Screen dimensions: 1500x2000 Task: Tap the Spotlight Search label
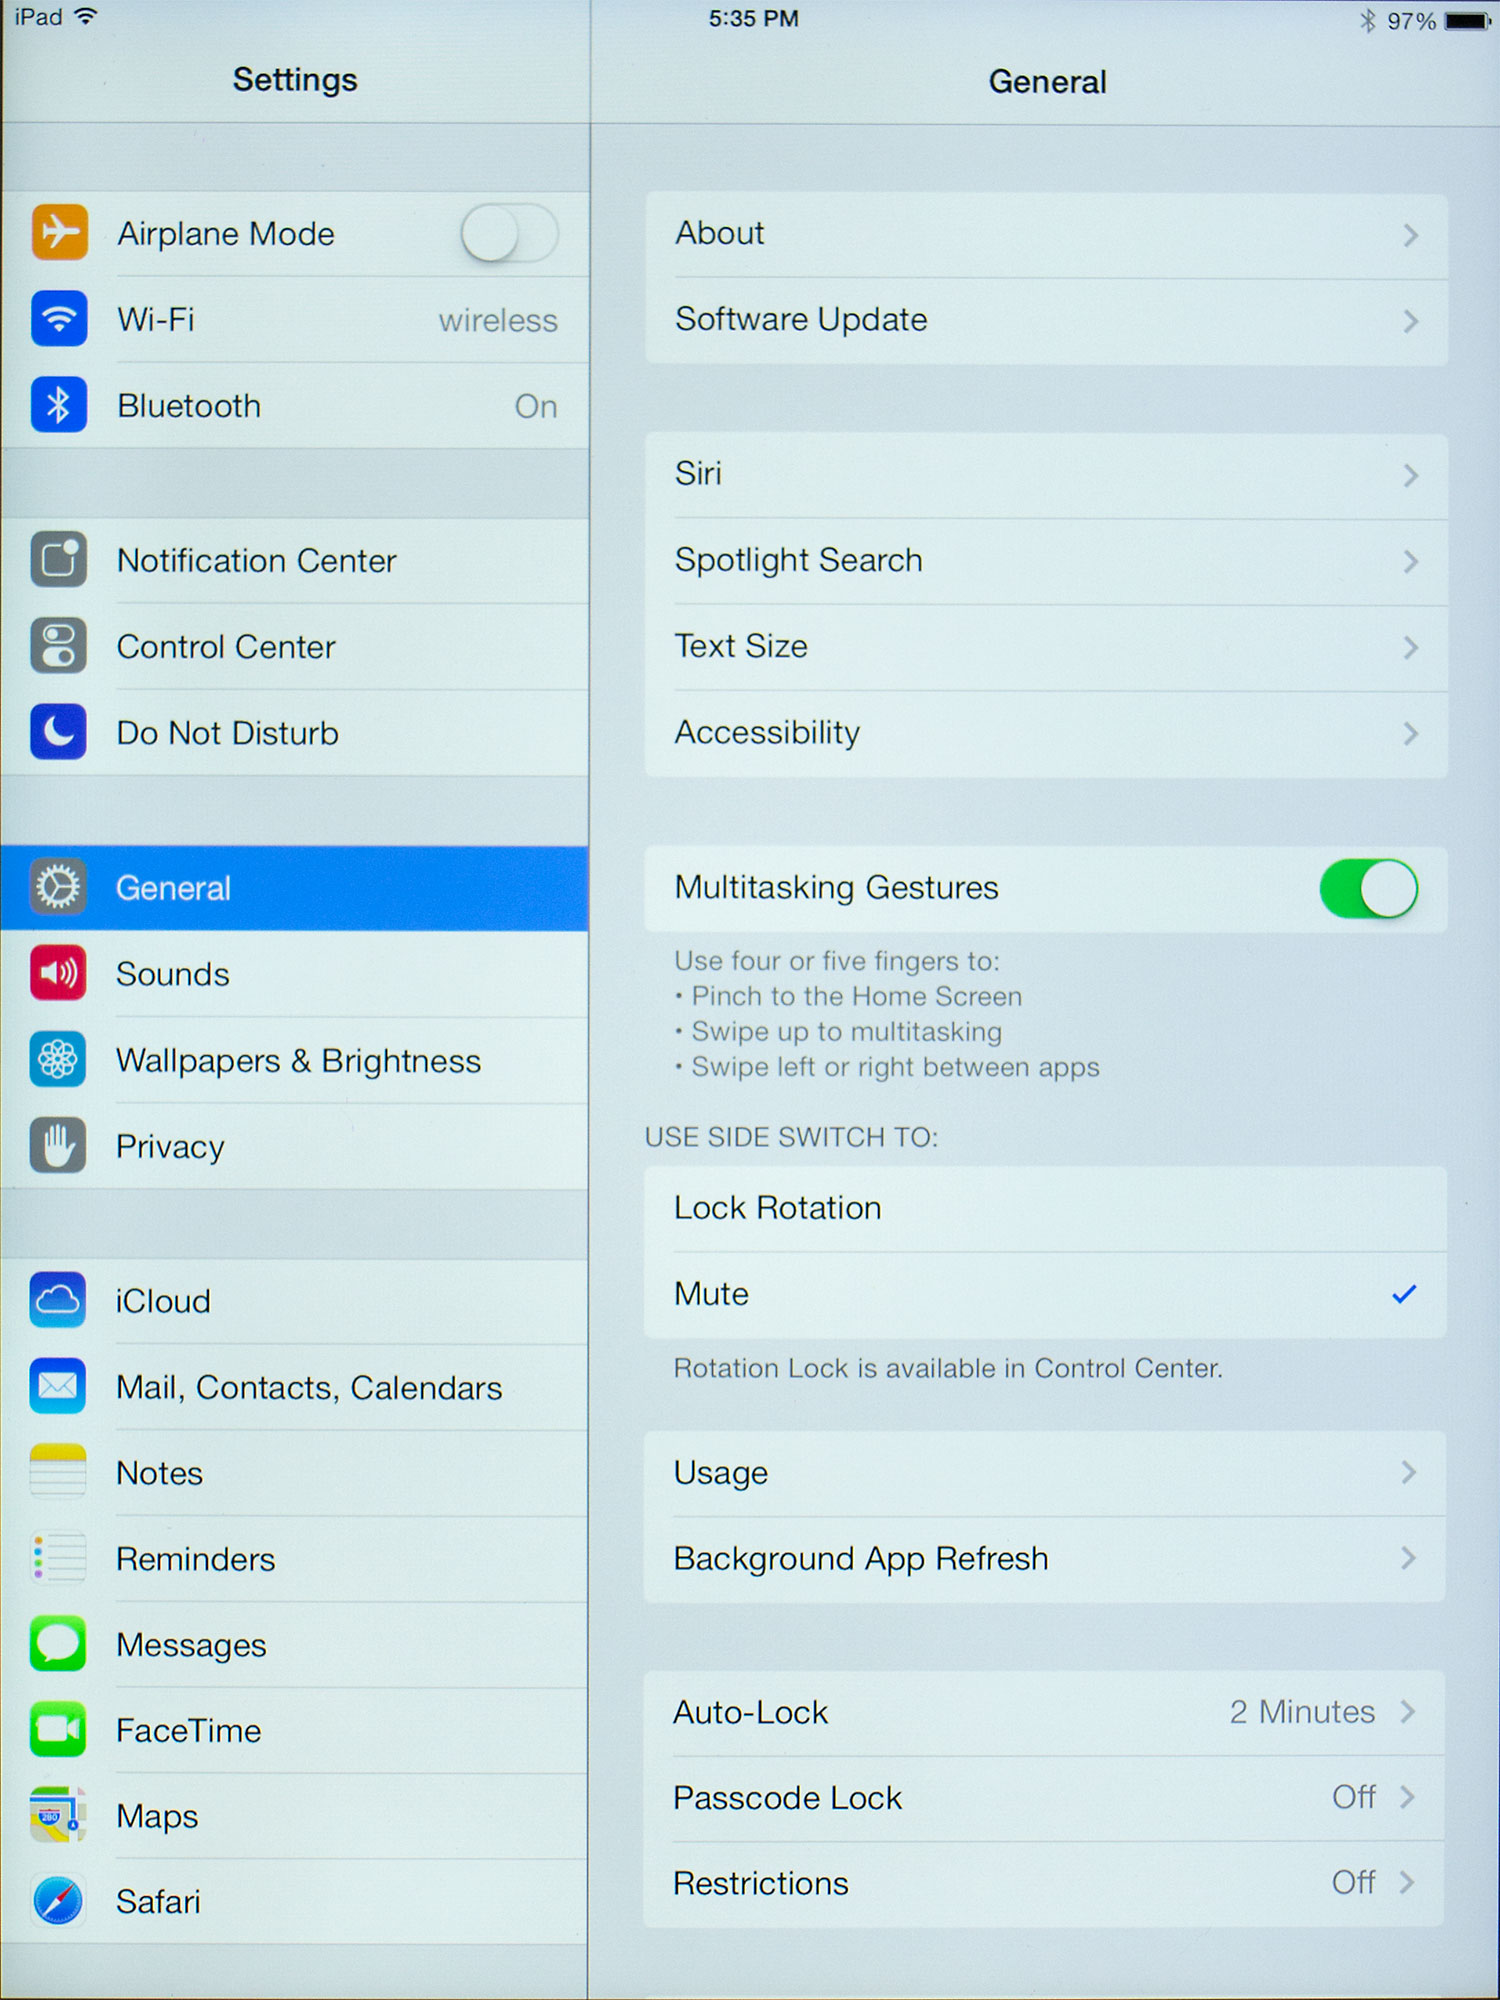[x=798, y=561]
